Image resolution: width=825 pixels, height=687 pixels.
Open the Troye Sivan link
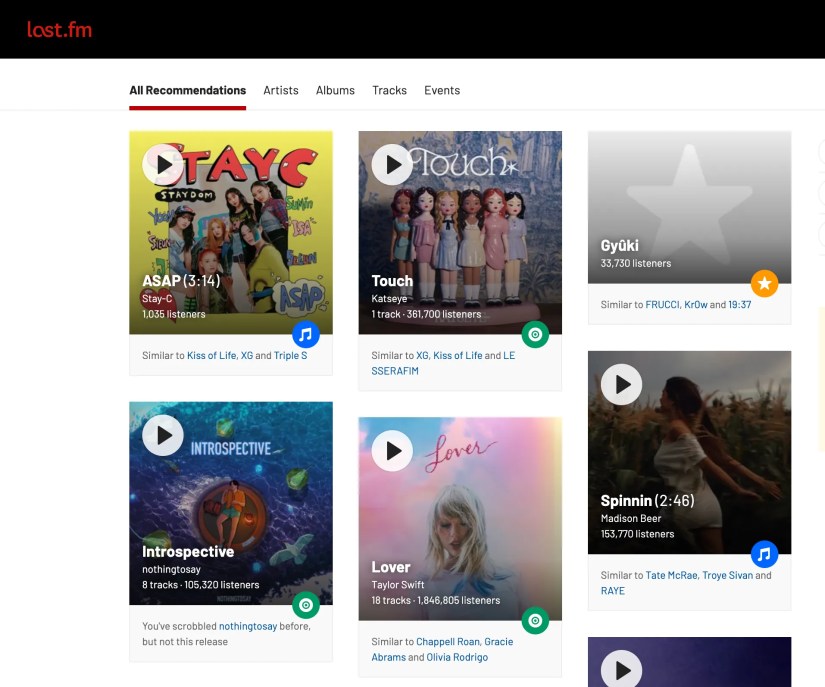pos(728,575)
